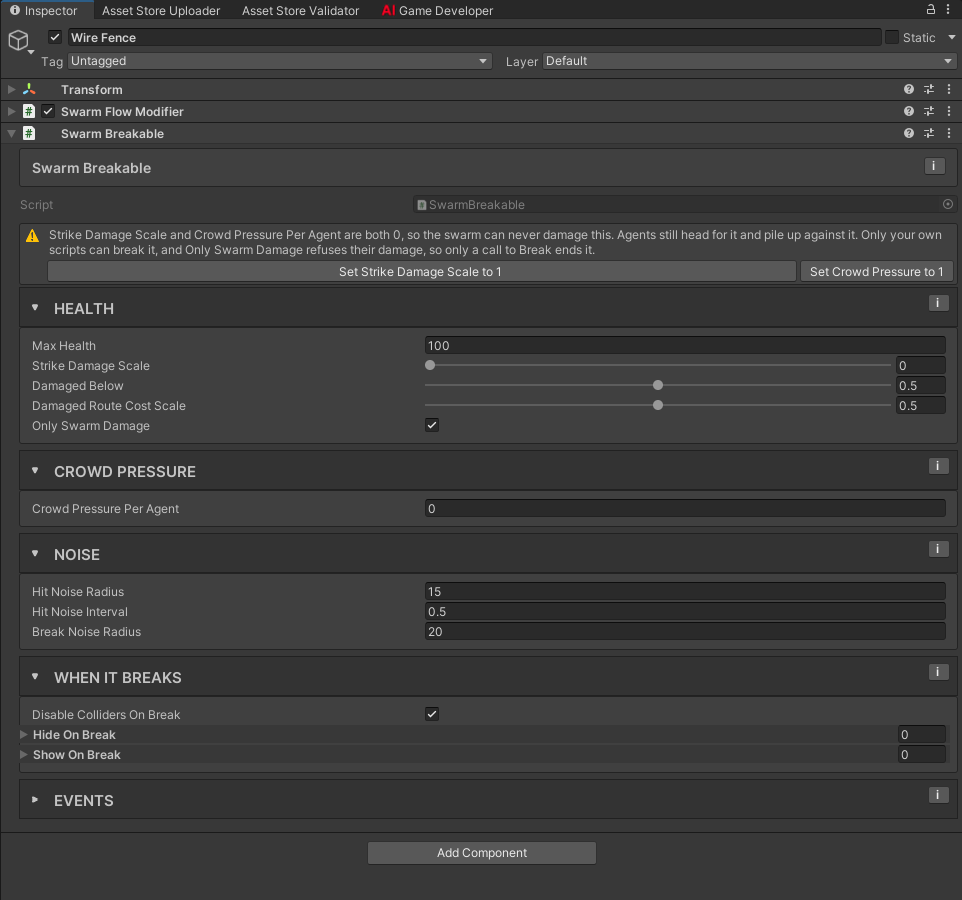This screenshot has height=900, width=962.
Task: Collapse the WHEN IT BREAKS section
Action: click(x=35, y=677)
